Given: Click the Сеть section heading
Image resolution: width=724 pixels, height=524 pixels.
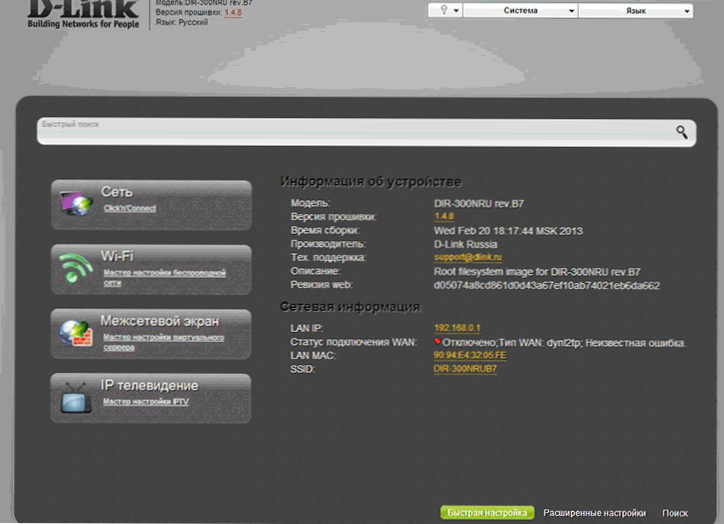Looking at the screenshot, I should (x=117, y=192).
